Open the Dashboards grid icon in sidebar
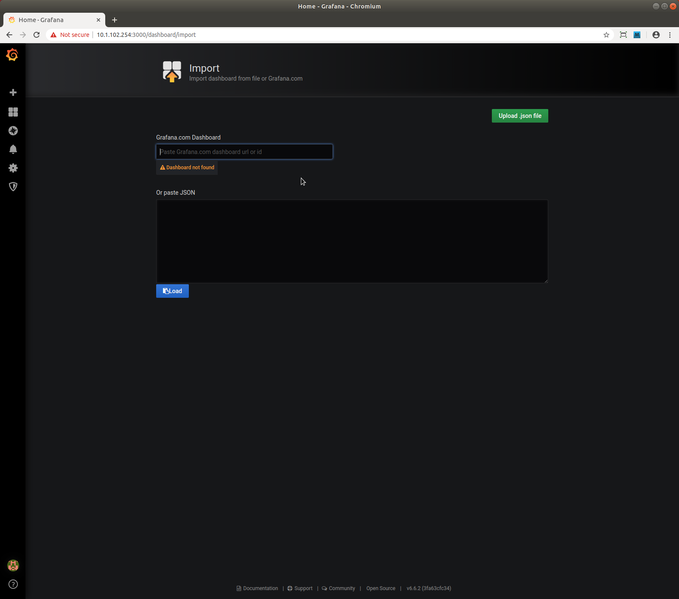679x599 pixels. click(13, 112)
